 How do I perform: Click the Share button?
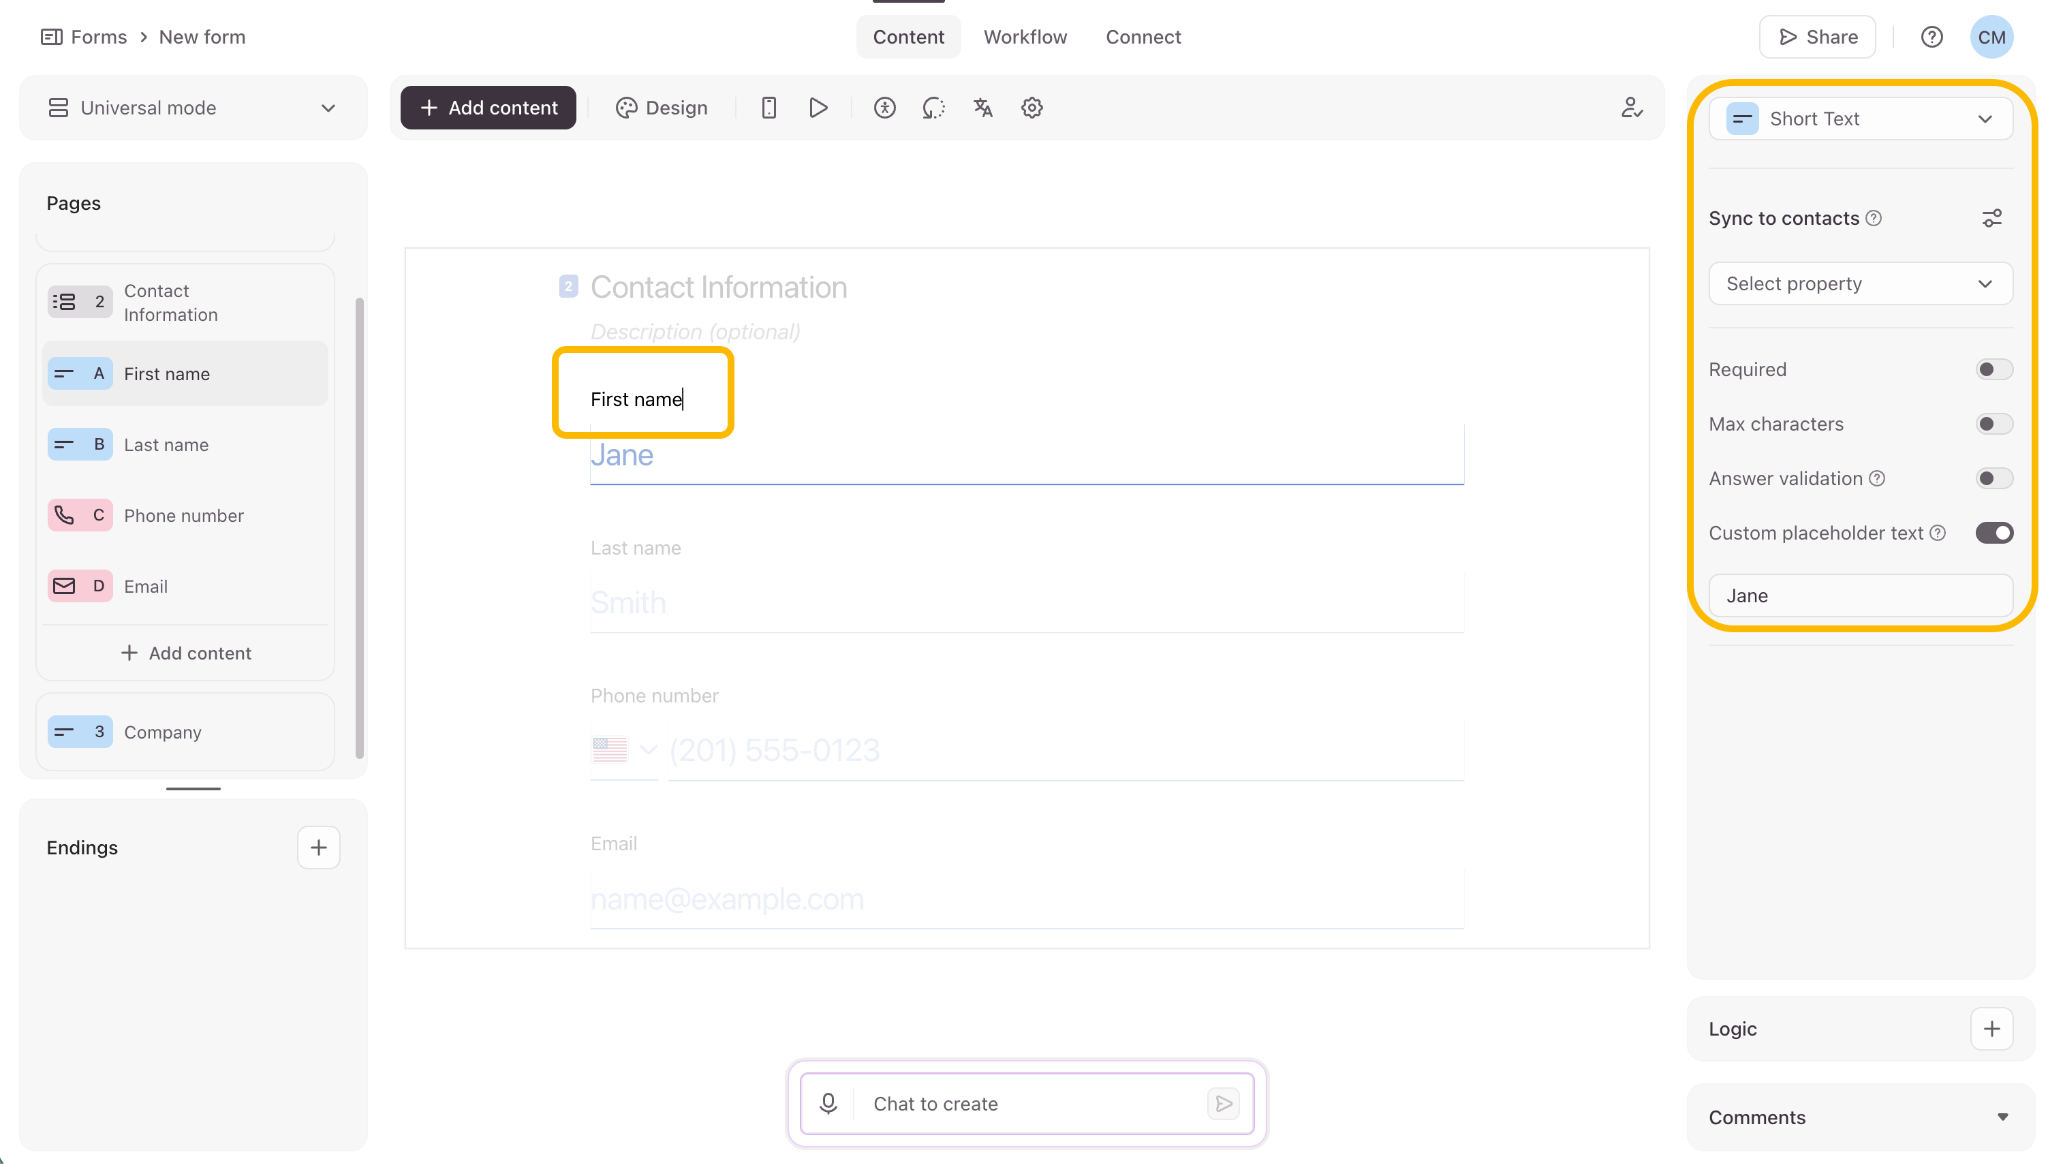click(x=1817, y=37)
